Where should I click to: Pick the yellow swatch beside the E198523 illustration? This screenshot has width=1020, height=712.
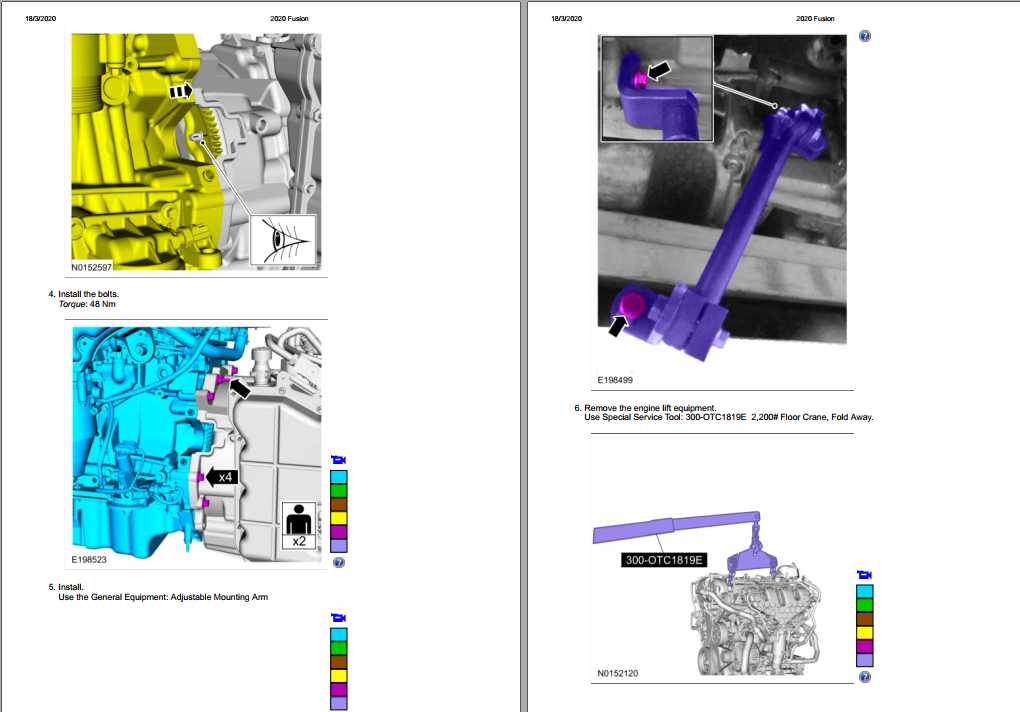click(339, 518)
